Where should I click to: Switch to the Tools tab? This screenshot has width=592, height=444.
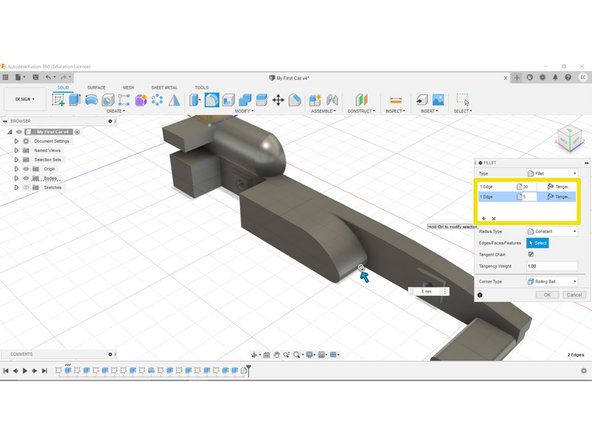click(202, 87)
